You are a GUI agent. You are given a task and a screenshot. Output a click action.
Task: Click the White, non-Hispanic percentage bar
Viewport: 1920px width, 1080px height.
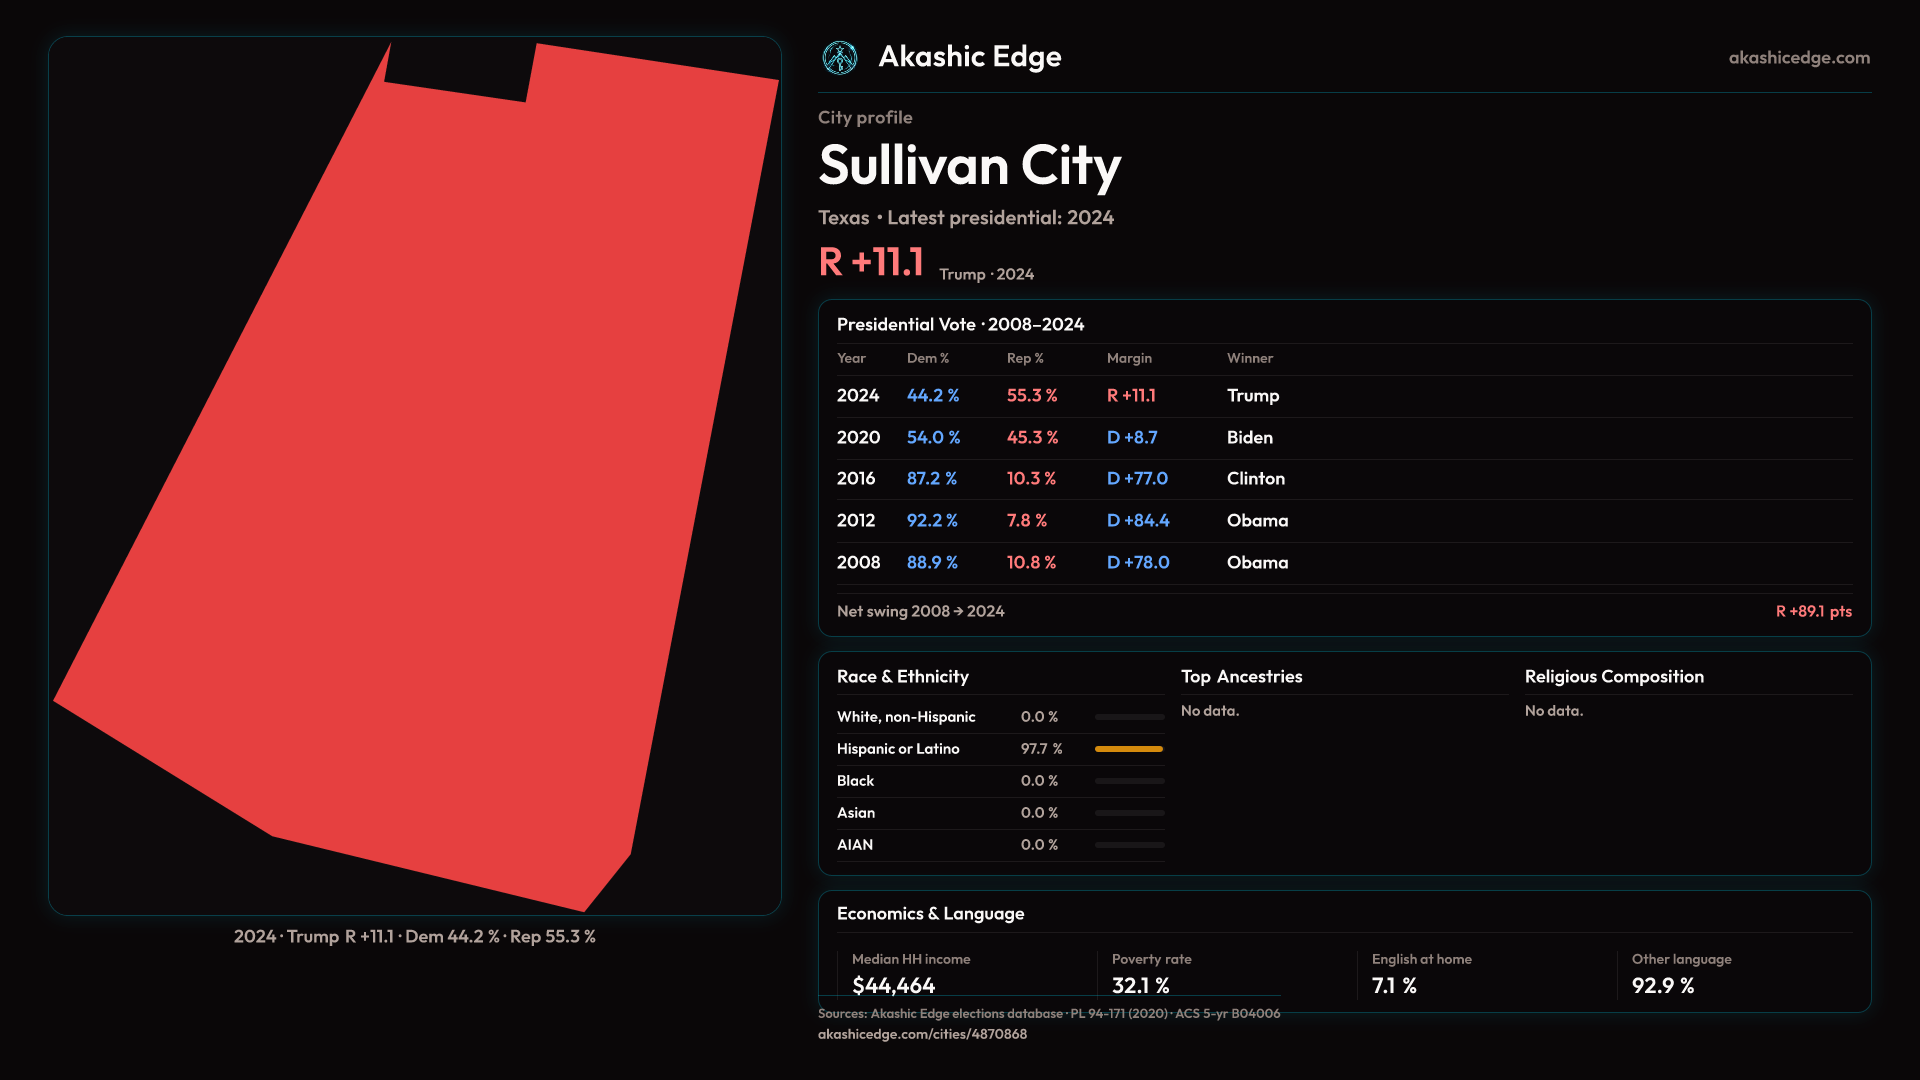click(1128, 717)
